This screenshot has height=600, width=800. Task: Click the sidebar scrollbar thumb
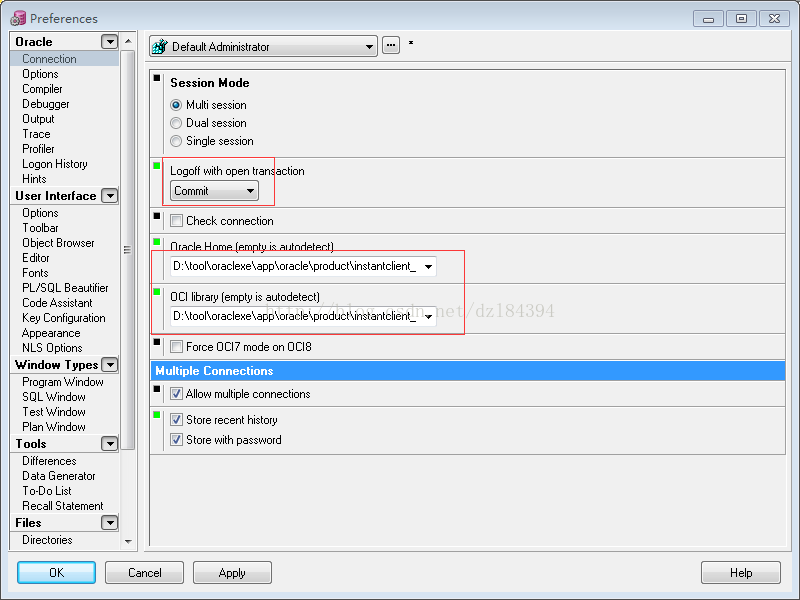tap(128, 250)
